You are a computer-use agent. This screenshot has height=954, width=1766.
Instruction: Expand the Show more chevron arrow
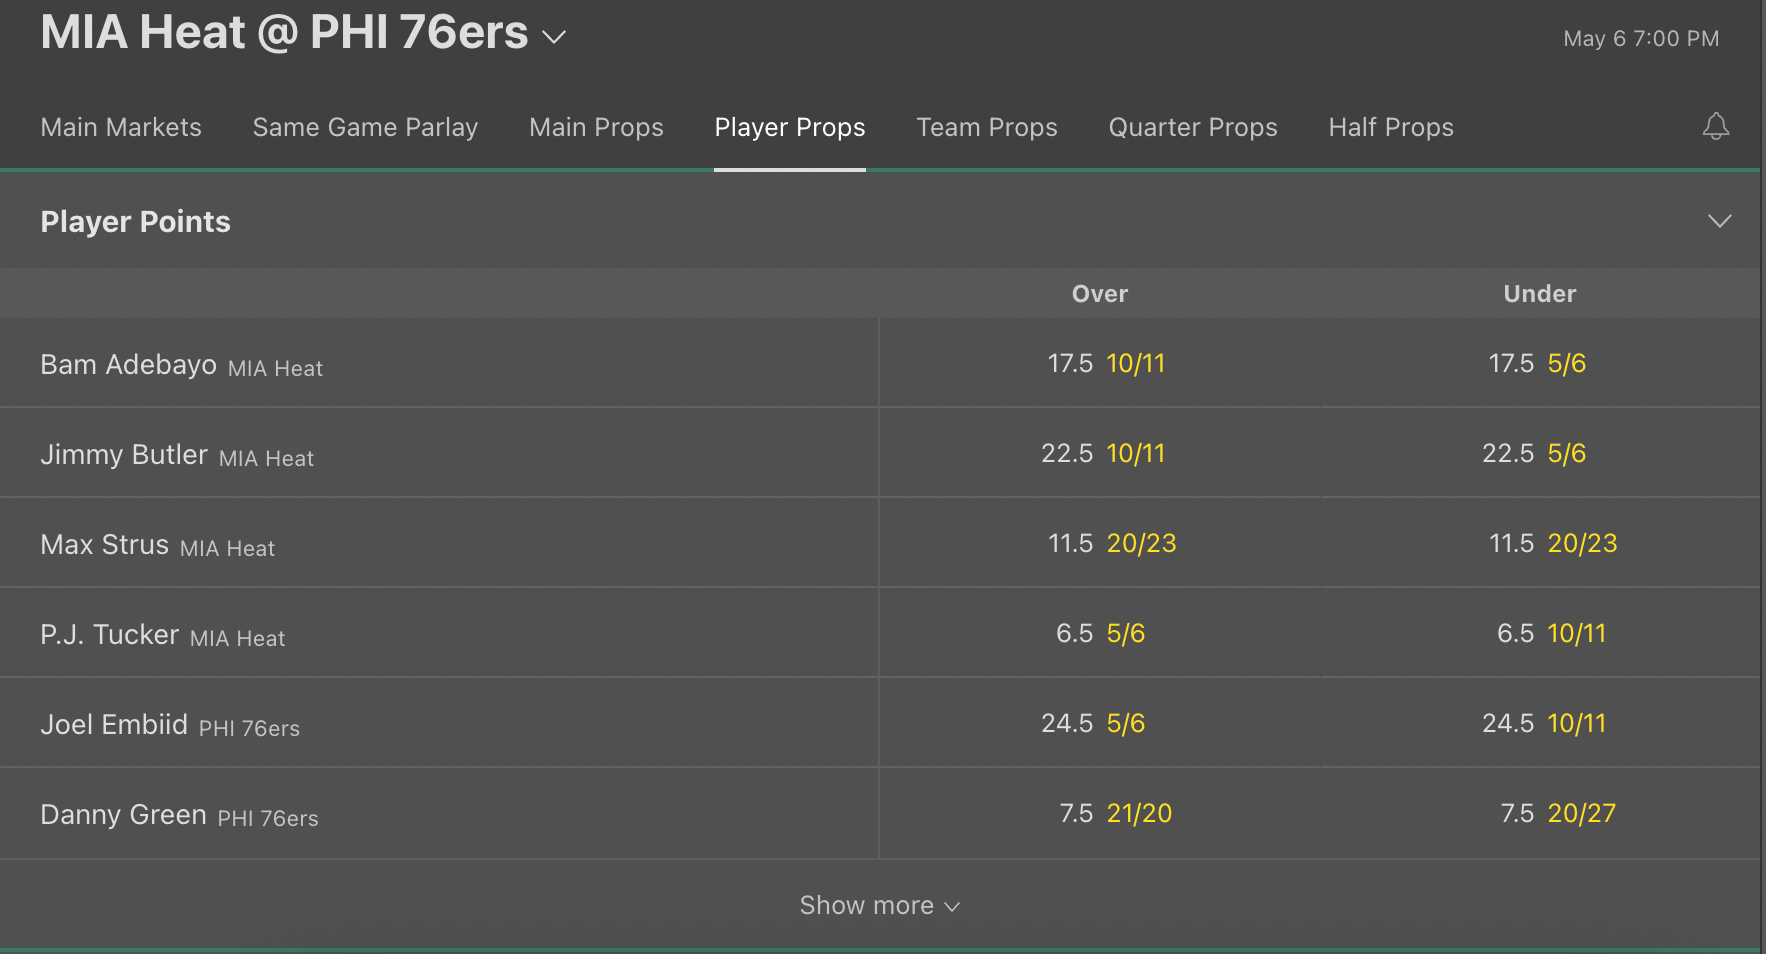pos(951,906)
